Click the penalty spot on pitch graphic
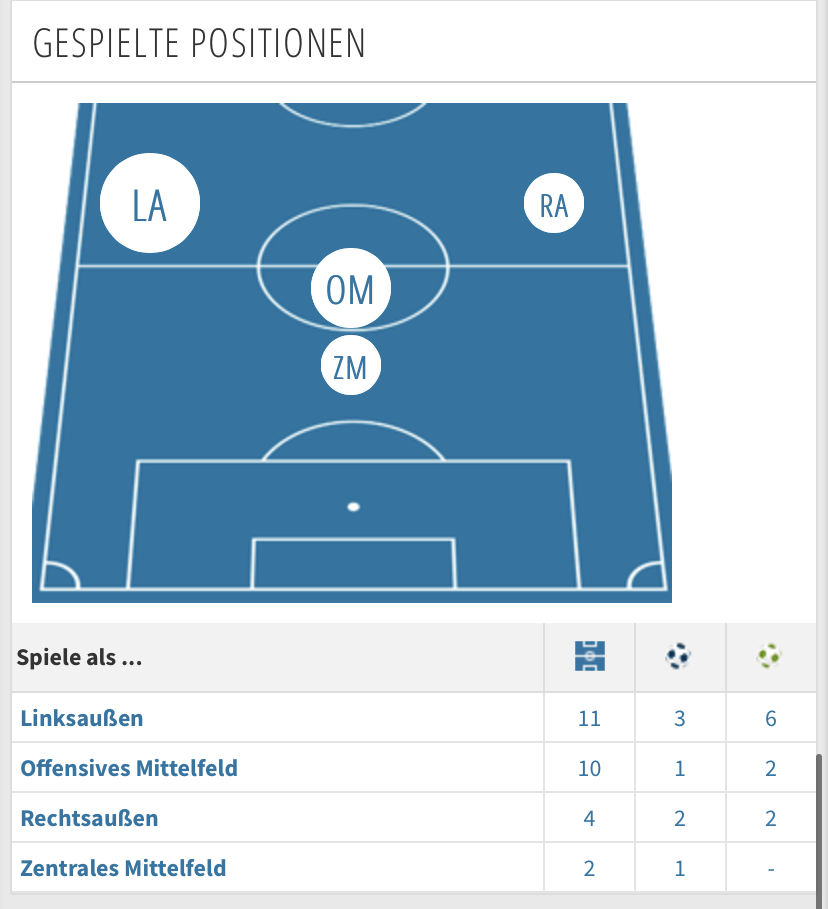Image resolution: width=828 pixels, height=909 pixels. (354, 507)
